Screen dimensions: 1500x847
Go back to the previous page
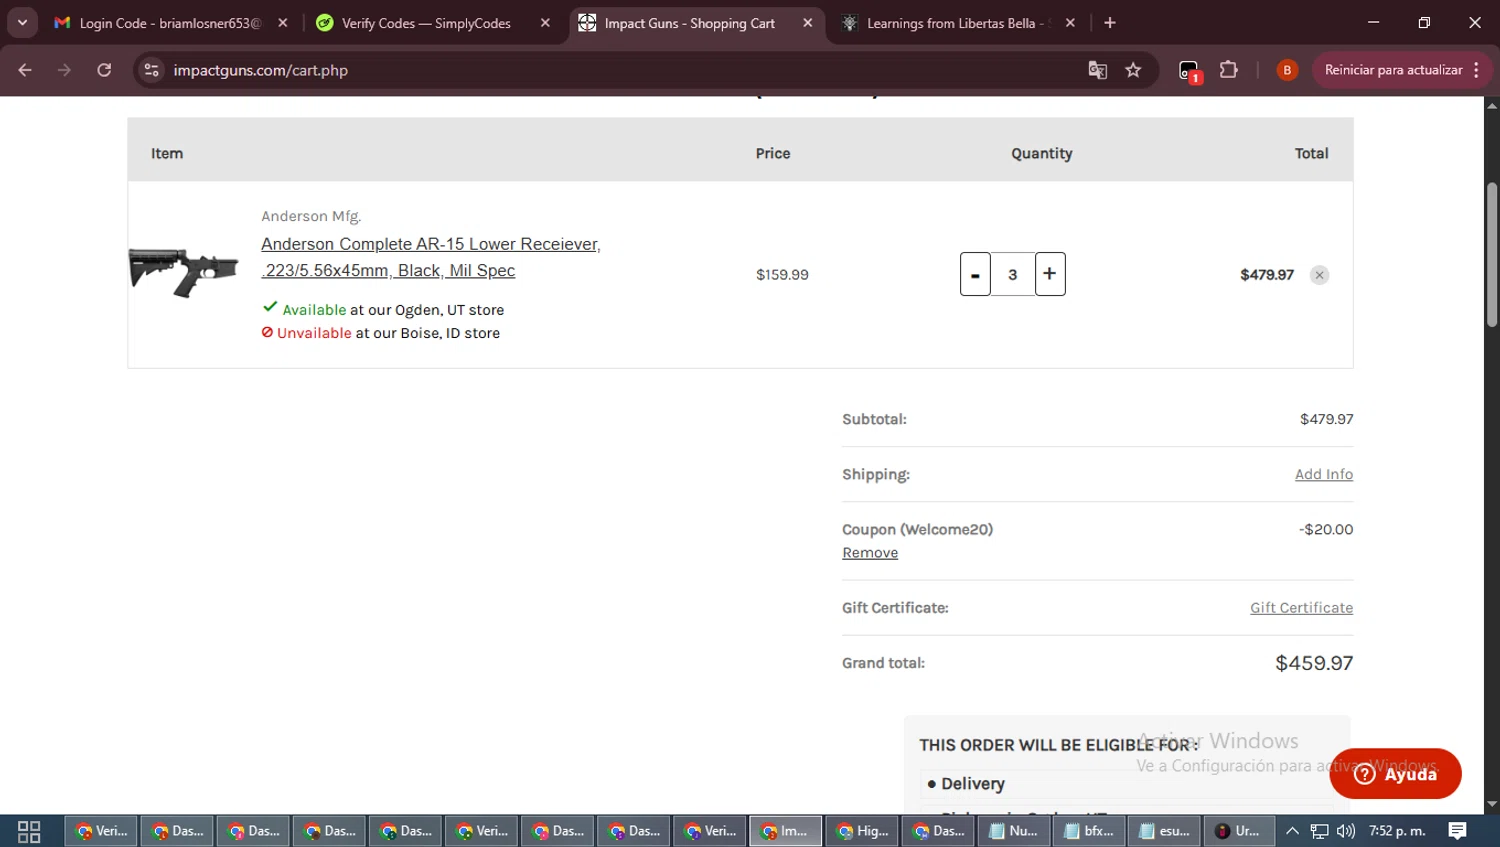[x=25, y=70]
